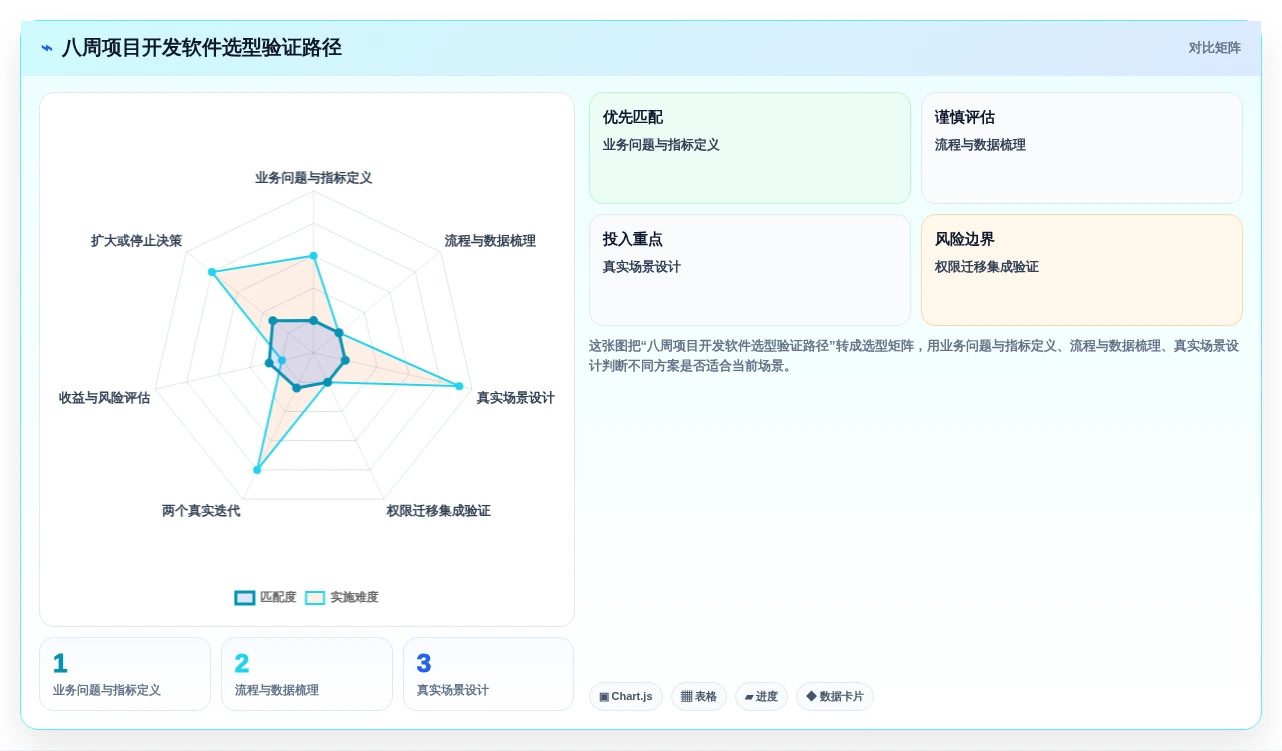
Task: Click the lightning icon beside the title
Action: tap(47, 48)
